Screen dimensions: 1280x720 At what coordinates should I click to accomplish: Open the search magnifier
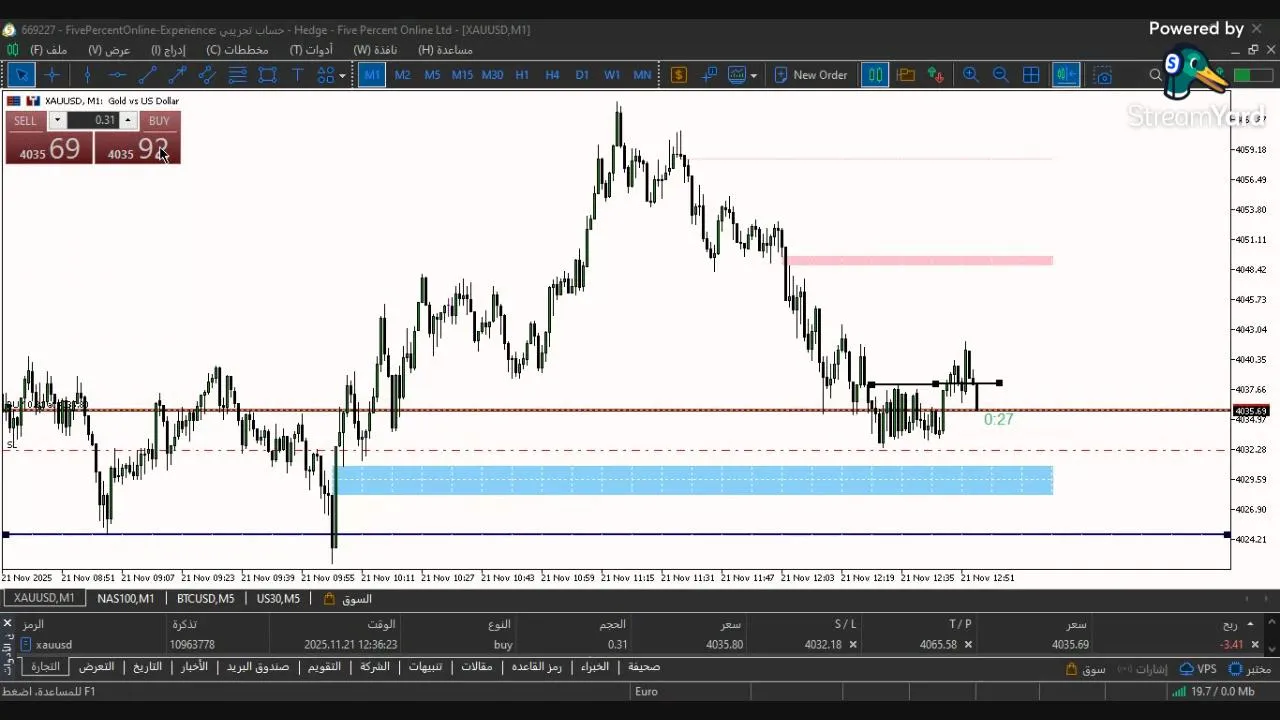1156,75
